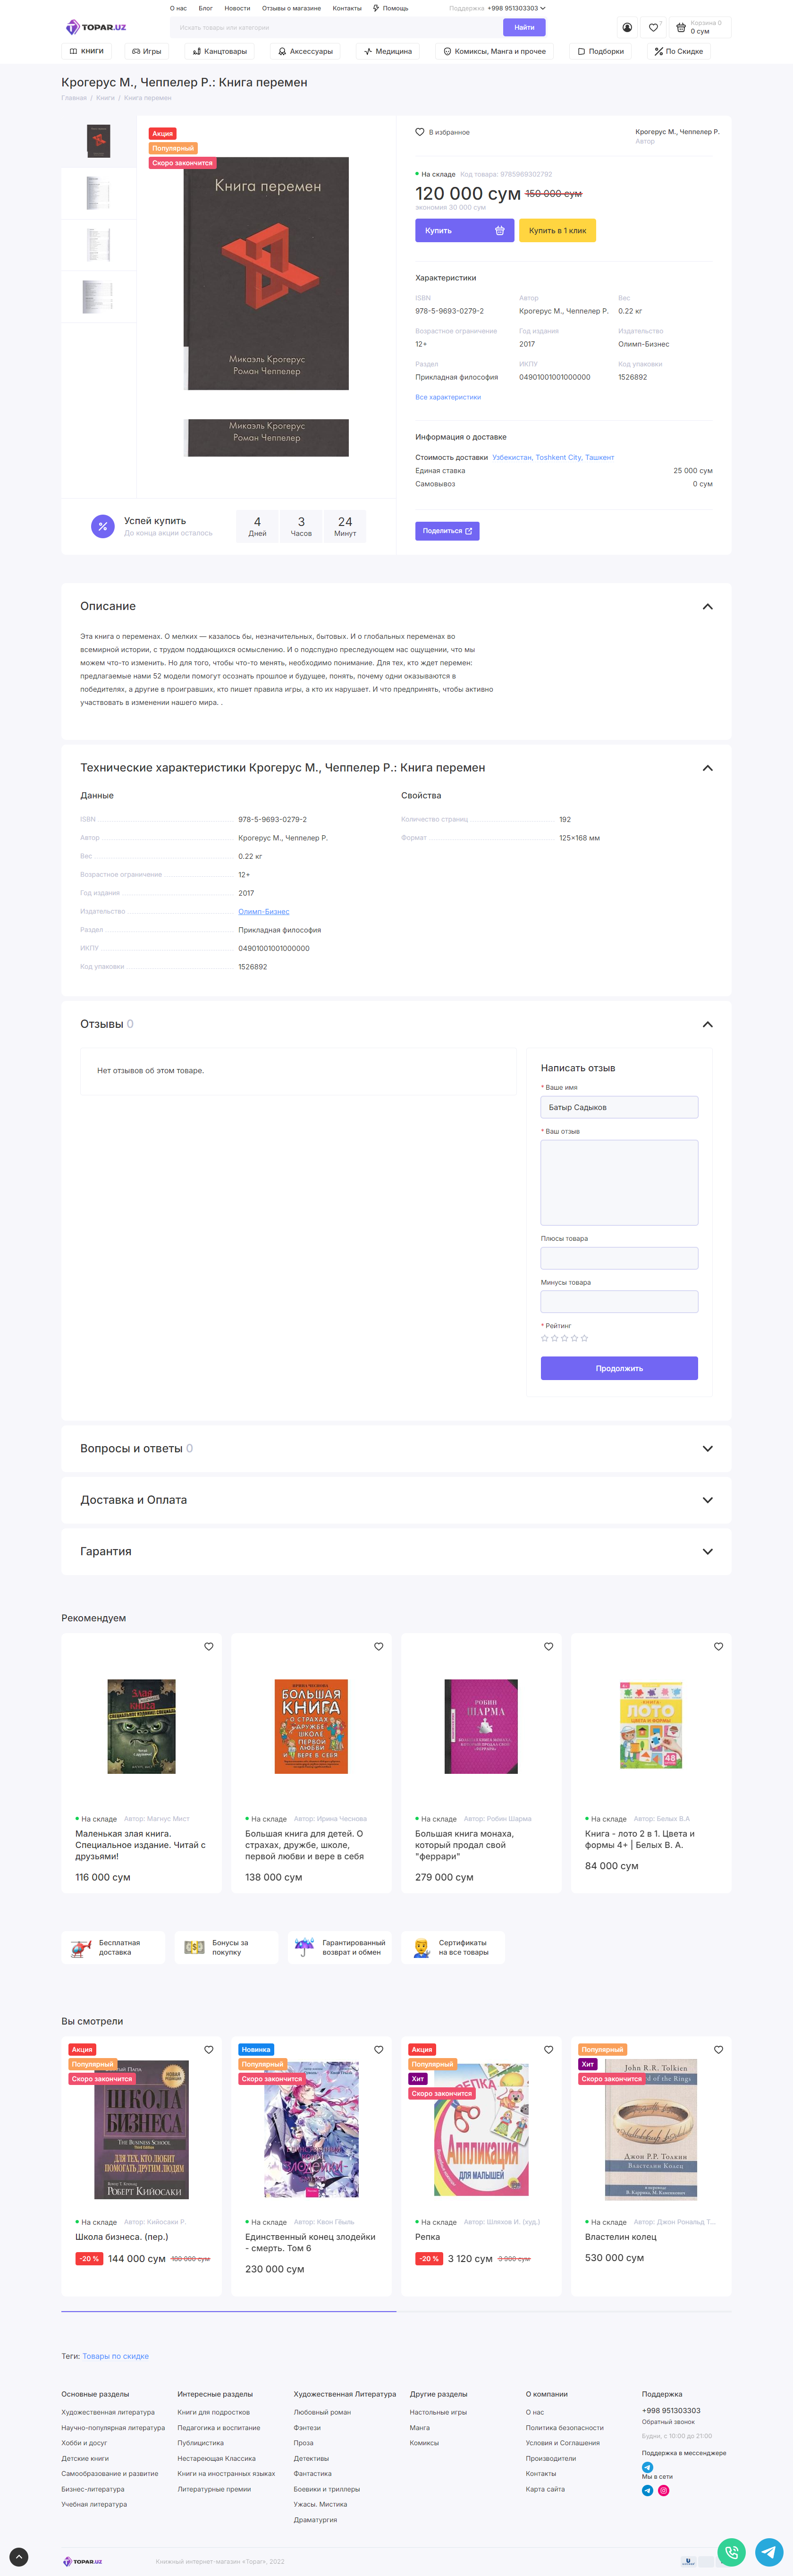Open the 'Медицина' category menu
This screenshot has height=2576, width=793.
[387, 51]
